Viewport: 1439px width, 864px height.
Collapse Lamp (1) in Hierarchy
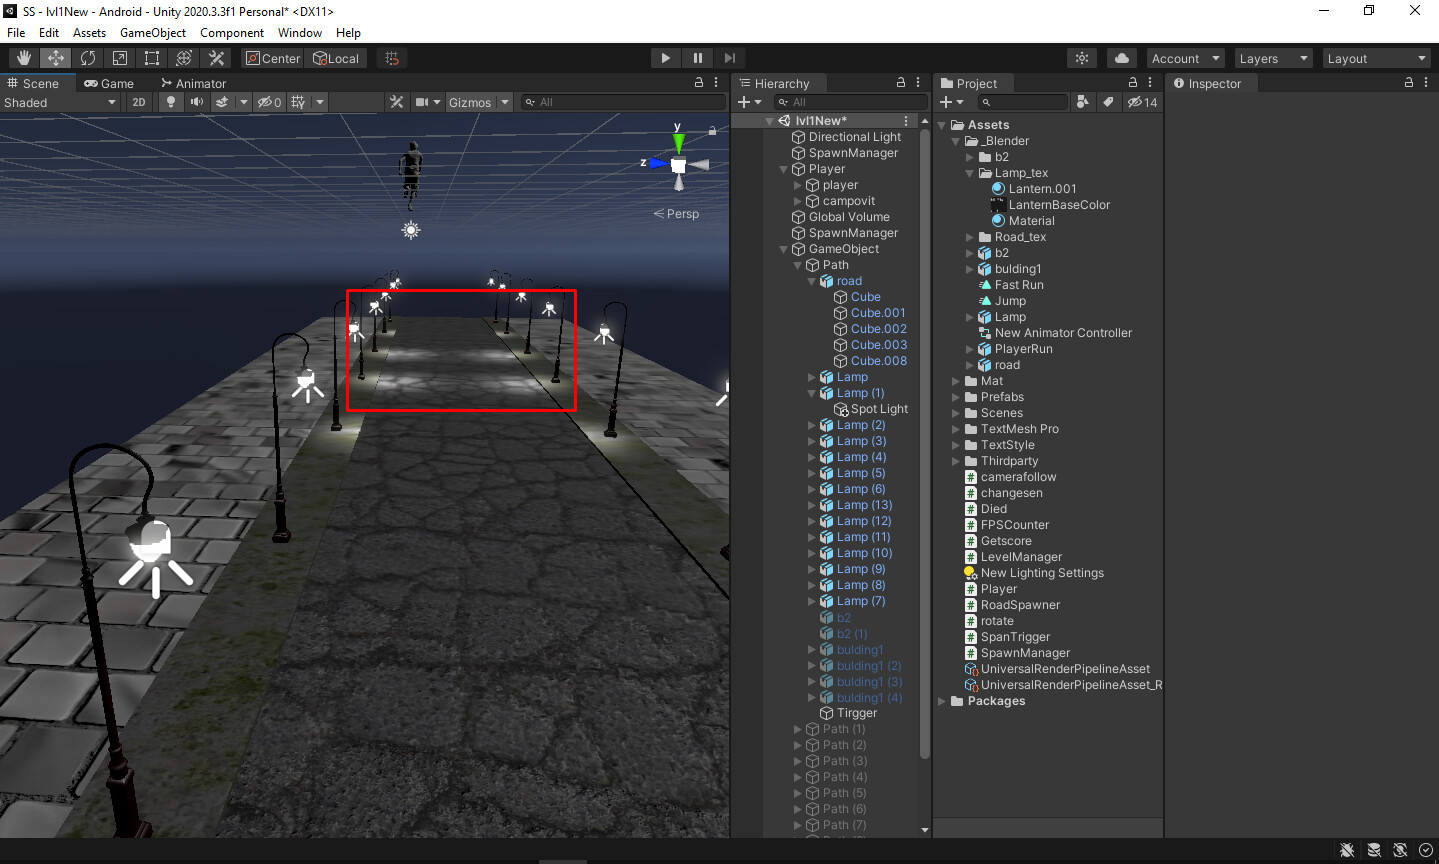coord(811,393)
